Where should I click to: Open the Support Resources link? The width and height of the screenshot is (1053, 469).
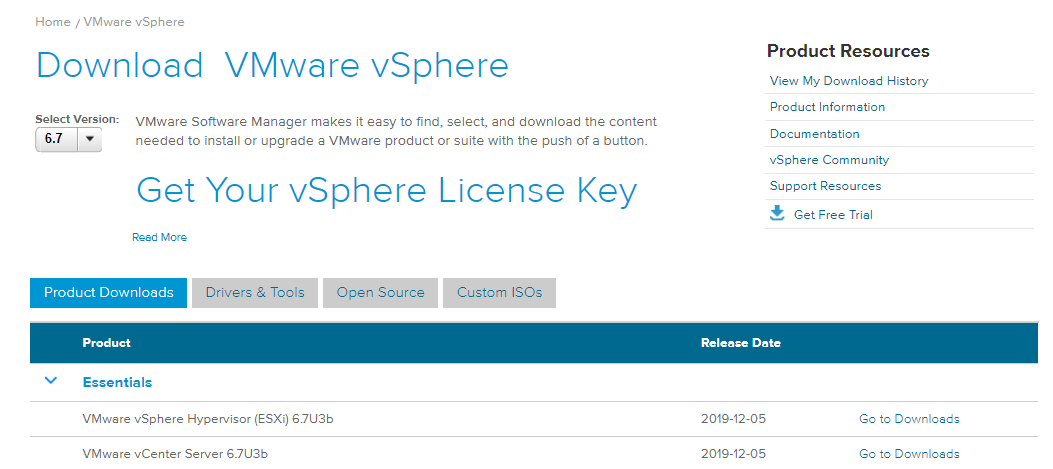[825, 186]
